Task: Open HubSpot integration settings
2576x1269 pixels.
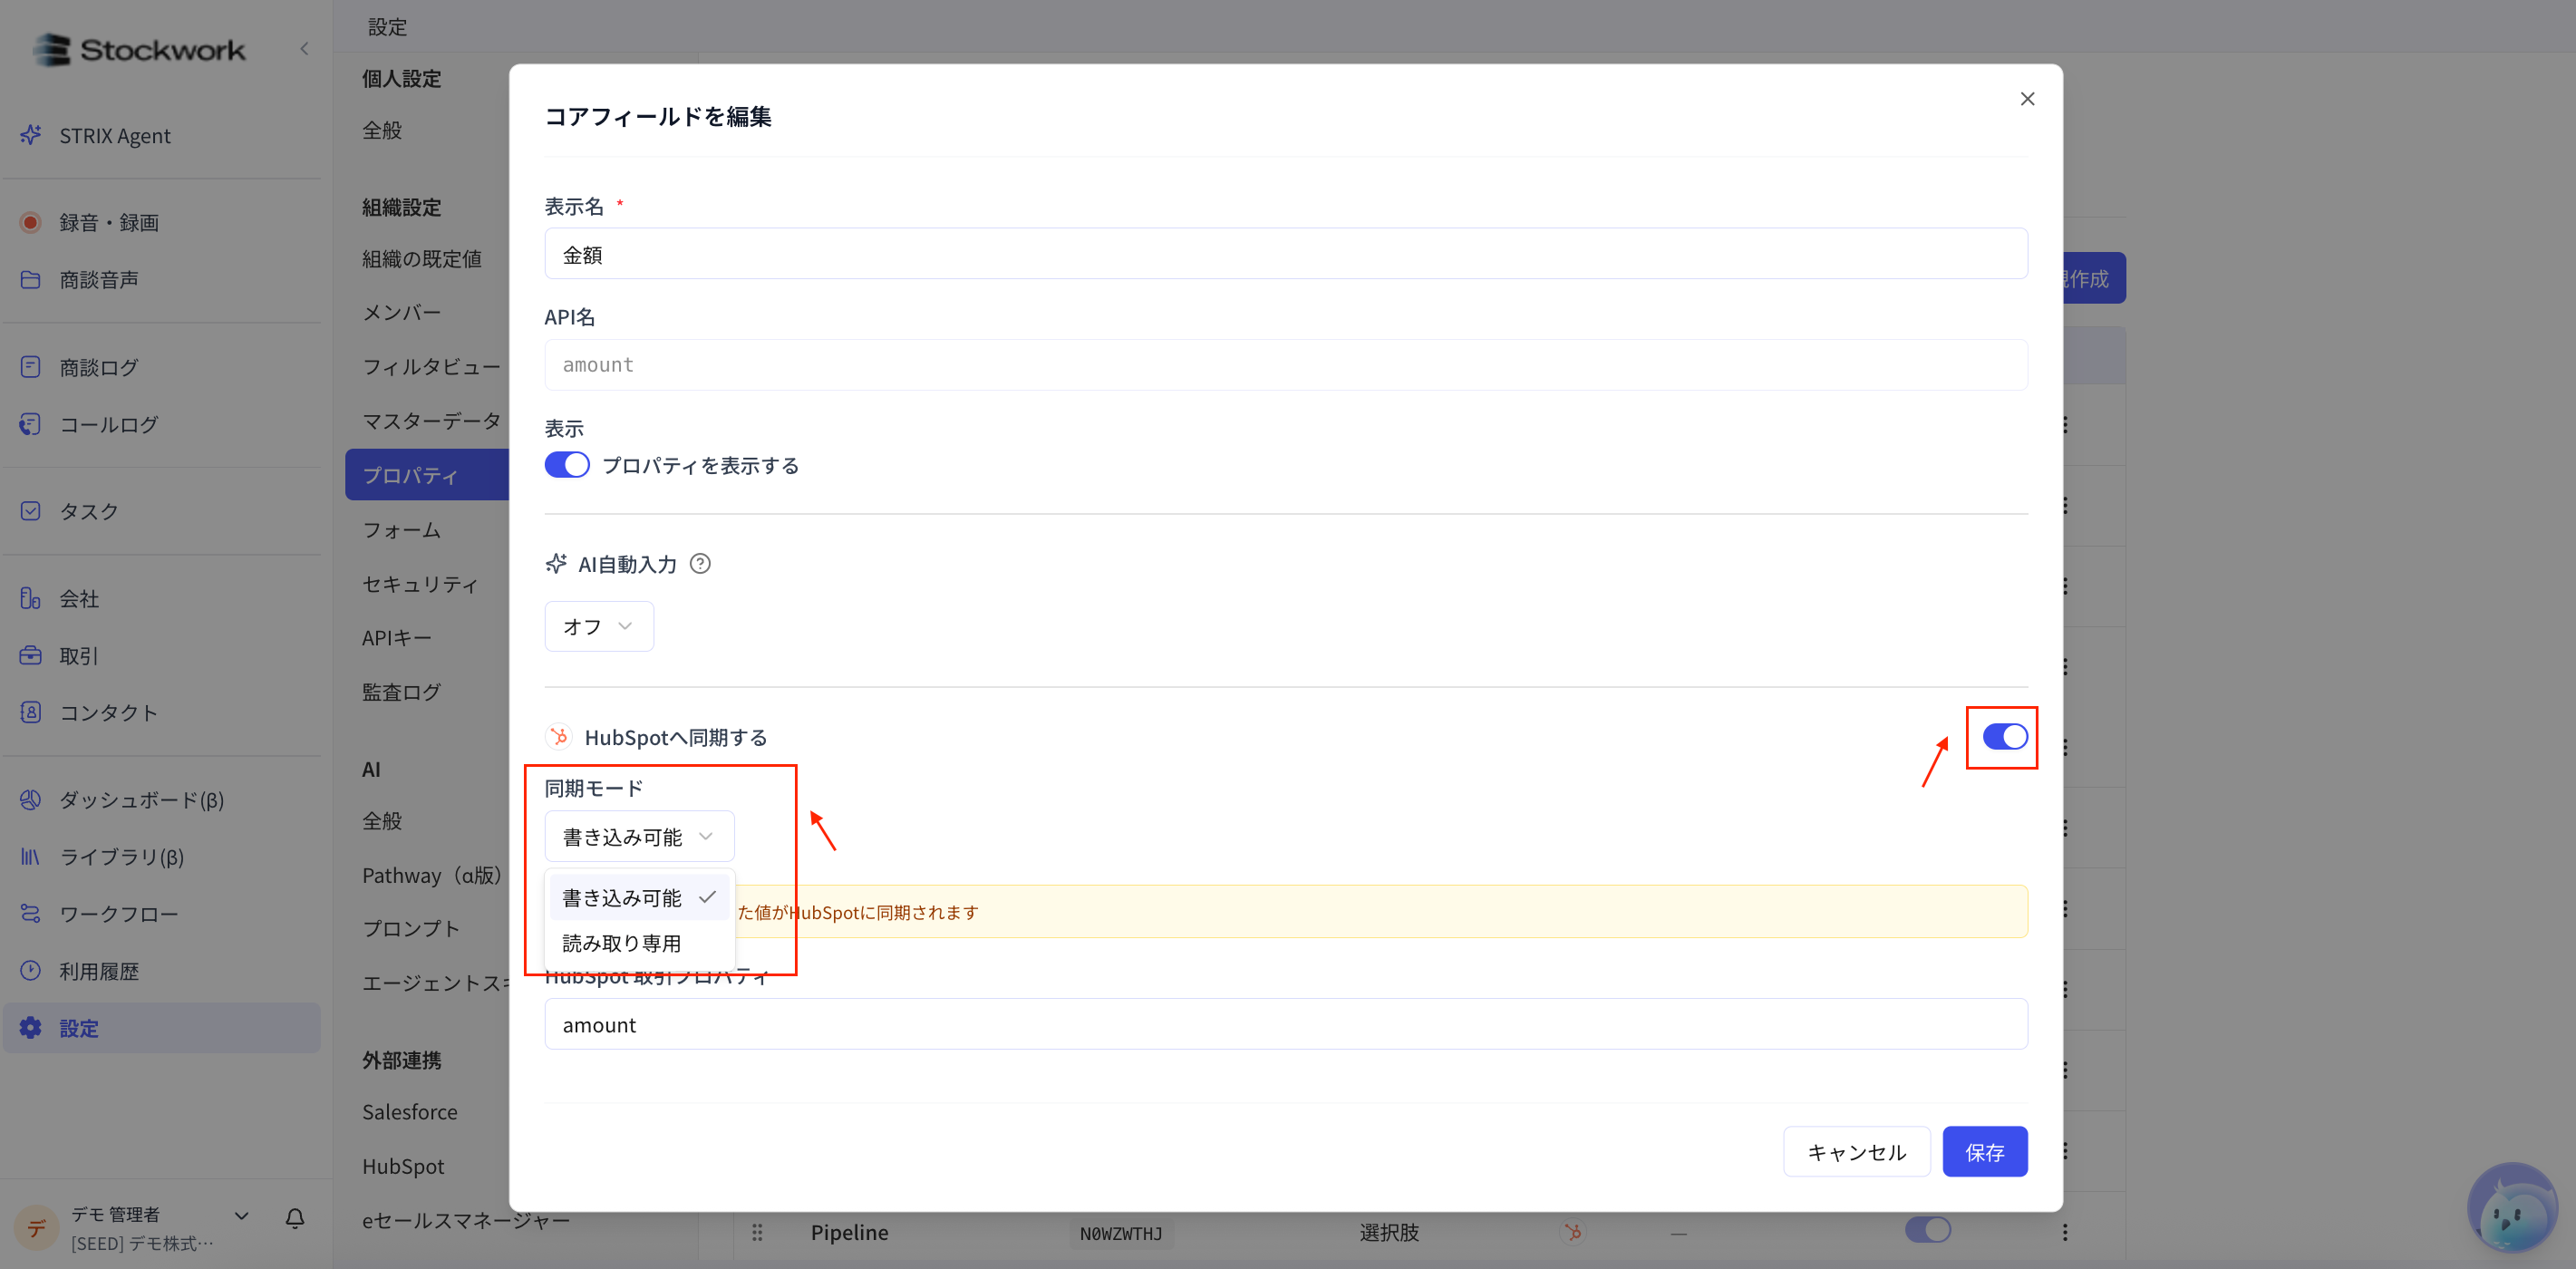Action: 403,1165
